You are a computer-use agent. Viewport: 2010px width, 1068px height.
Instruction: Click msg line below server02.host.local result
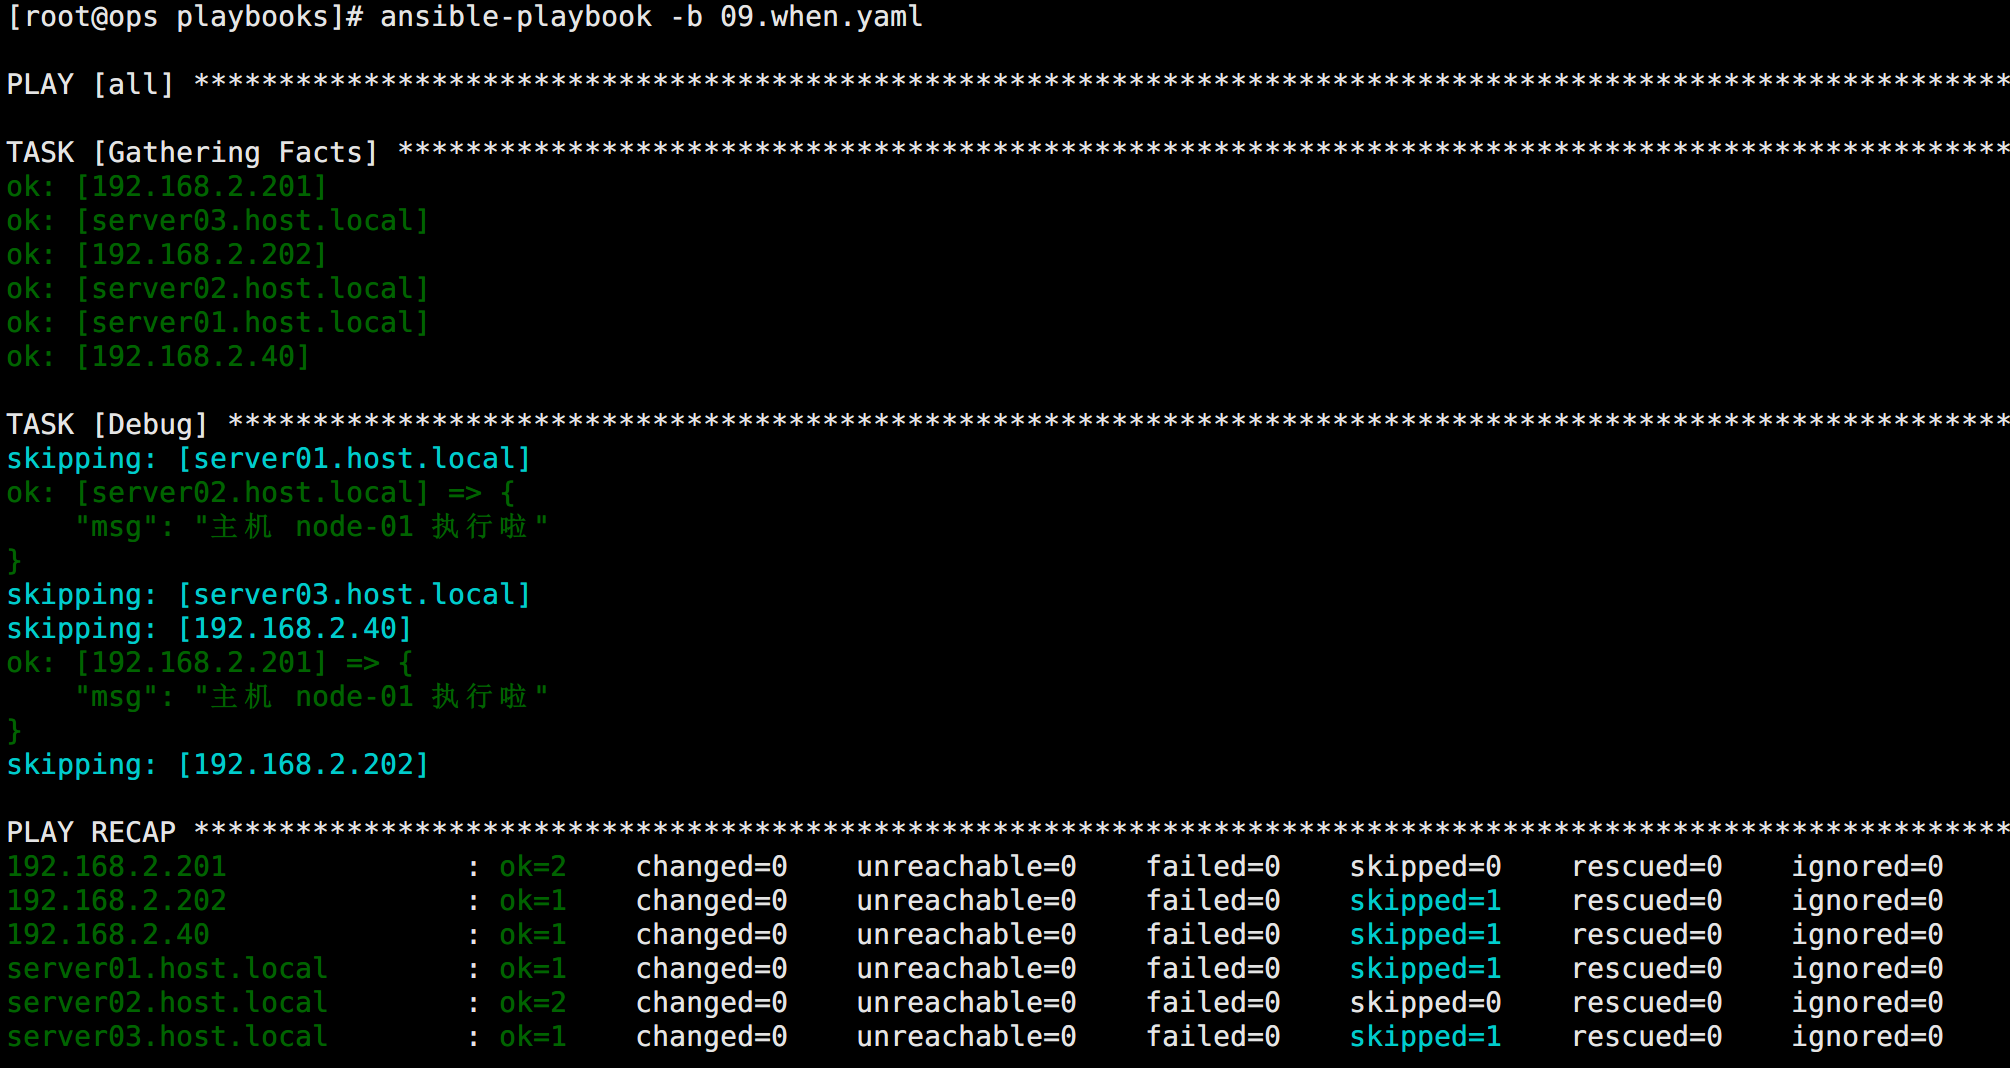point(312,526)
